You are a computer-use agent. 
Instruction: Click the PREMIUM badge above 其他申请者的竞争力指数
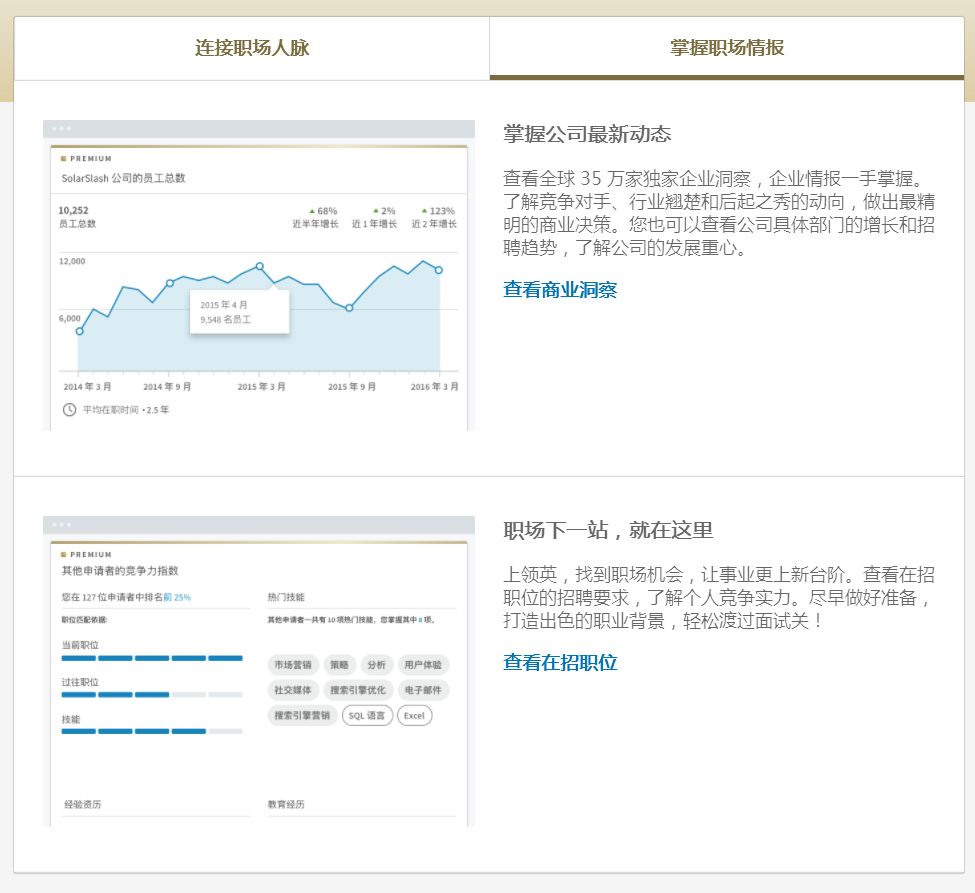(86, 554)
